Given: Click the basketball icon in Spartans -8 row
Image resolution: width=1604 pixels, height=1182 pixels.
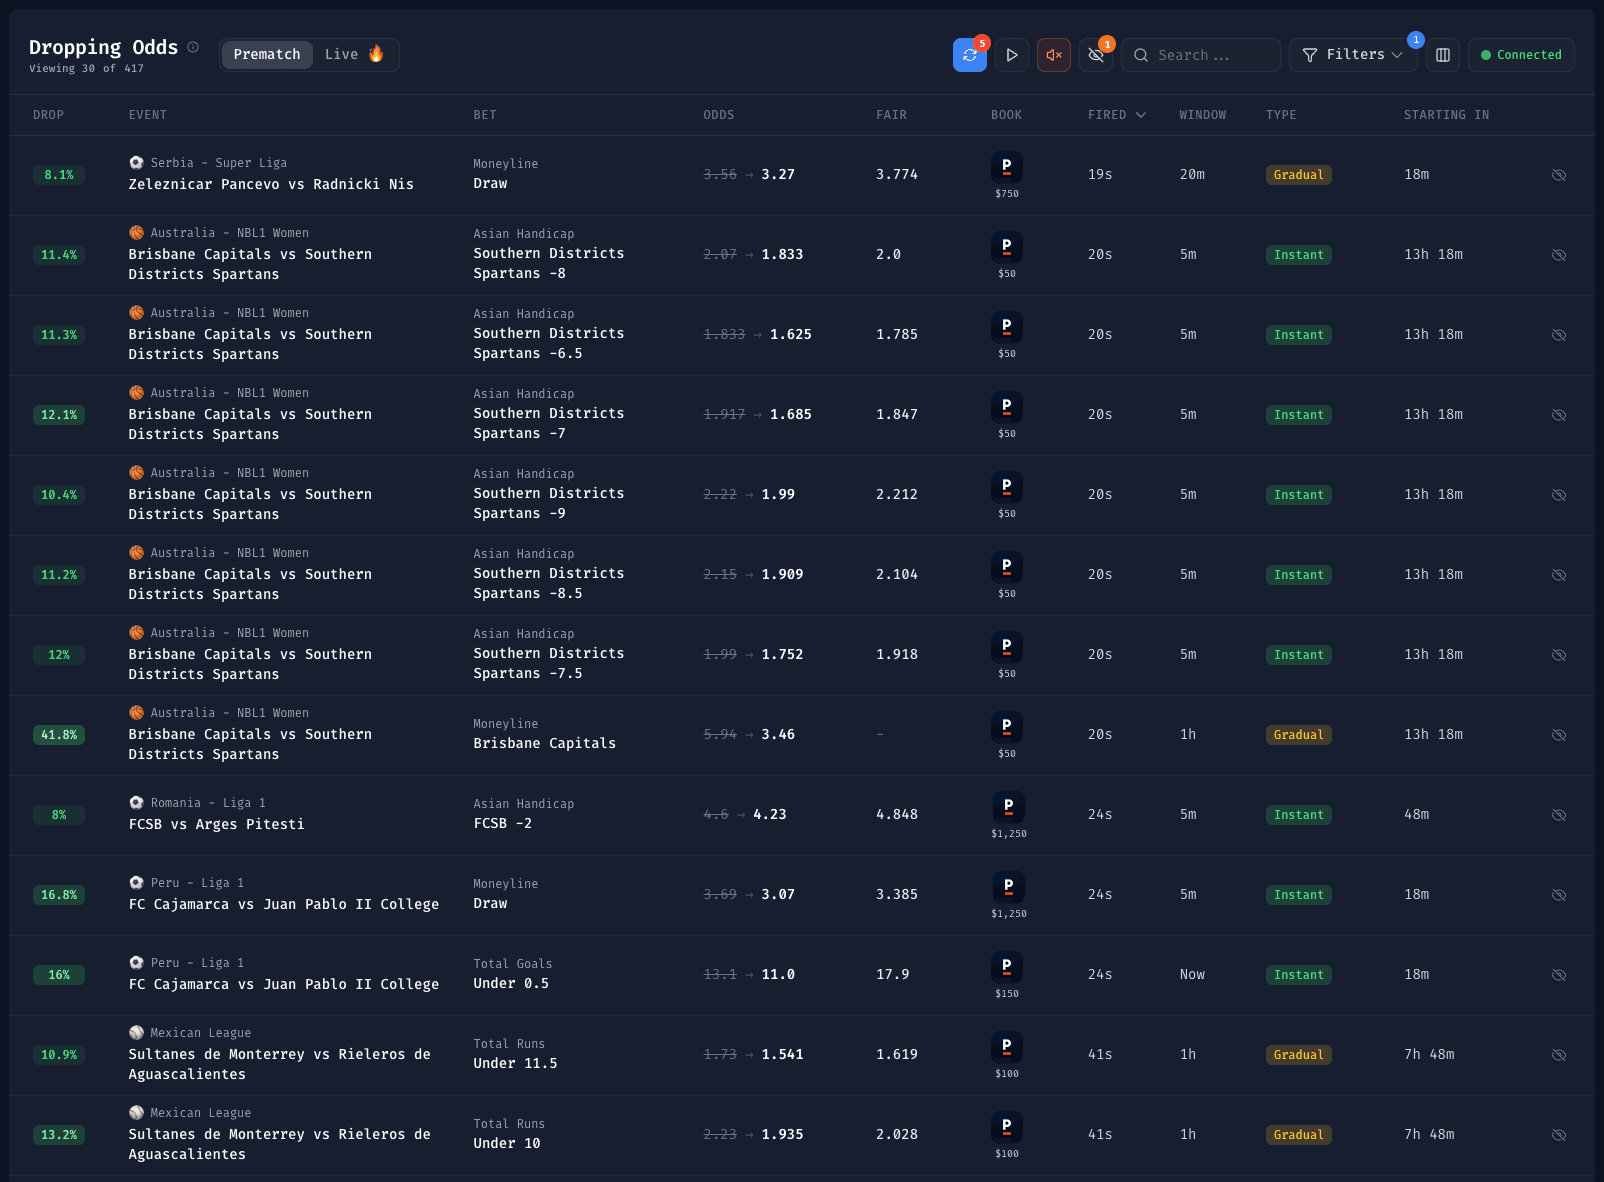Looking at the screenshot, I should coord(136,232).
